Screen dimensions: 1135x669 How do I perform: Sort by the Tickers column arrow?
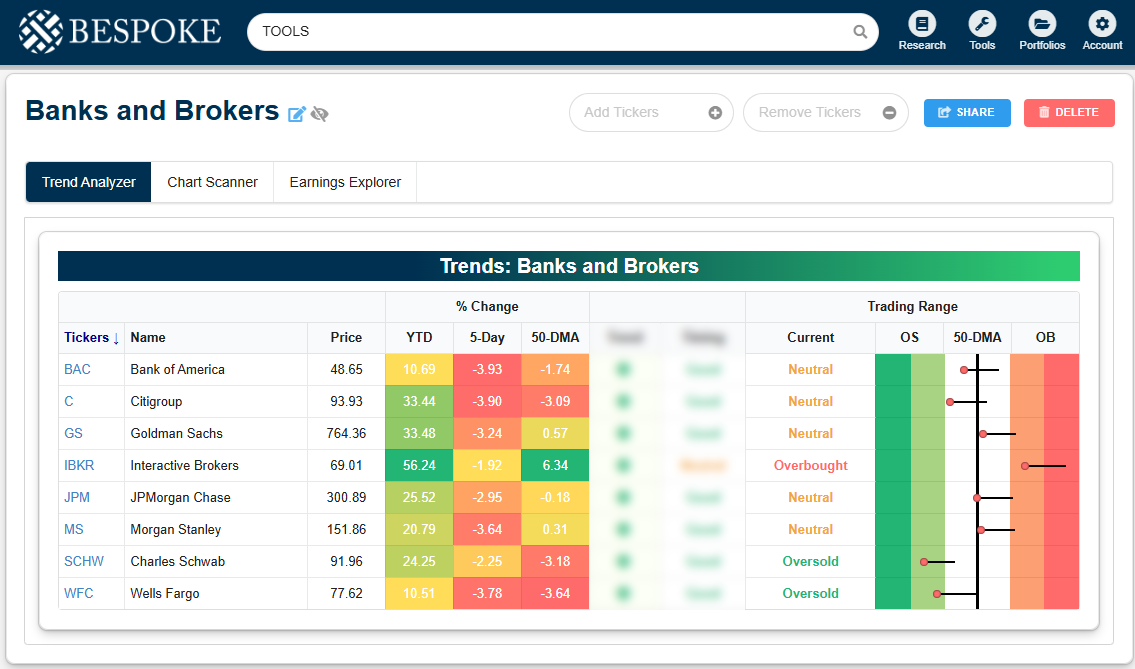click(x=116, y=338)
